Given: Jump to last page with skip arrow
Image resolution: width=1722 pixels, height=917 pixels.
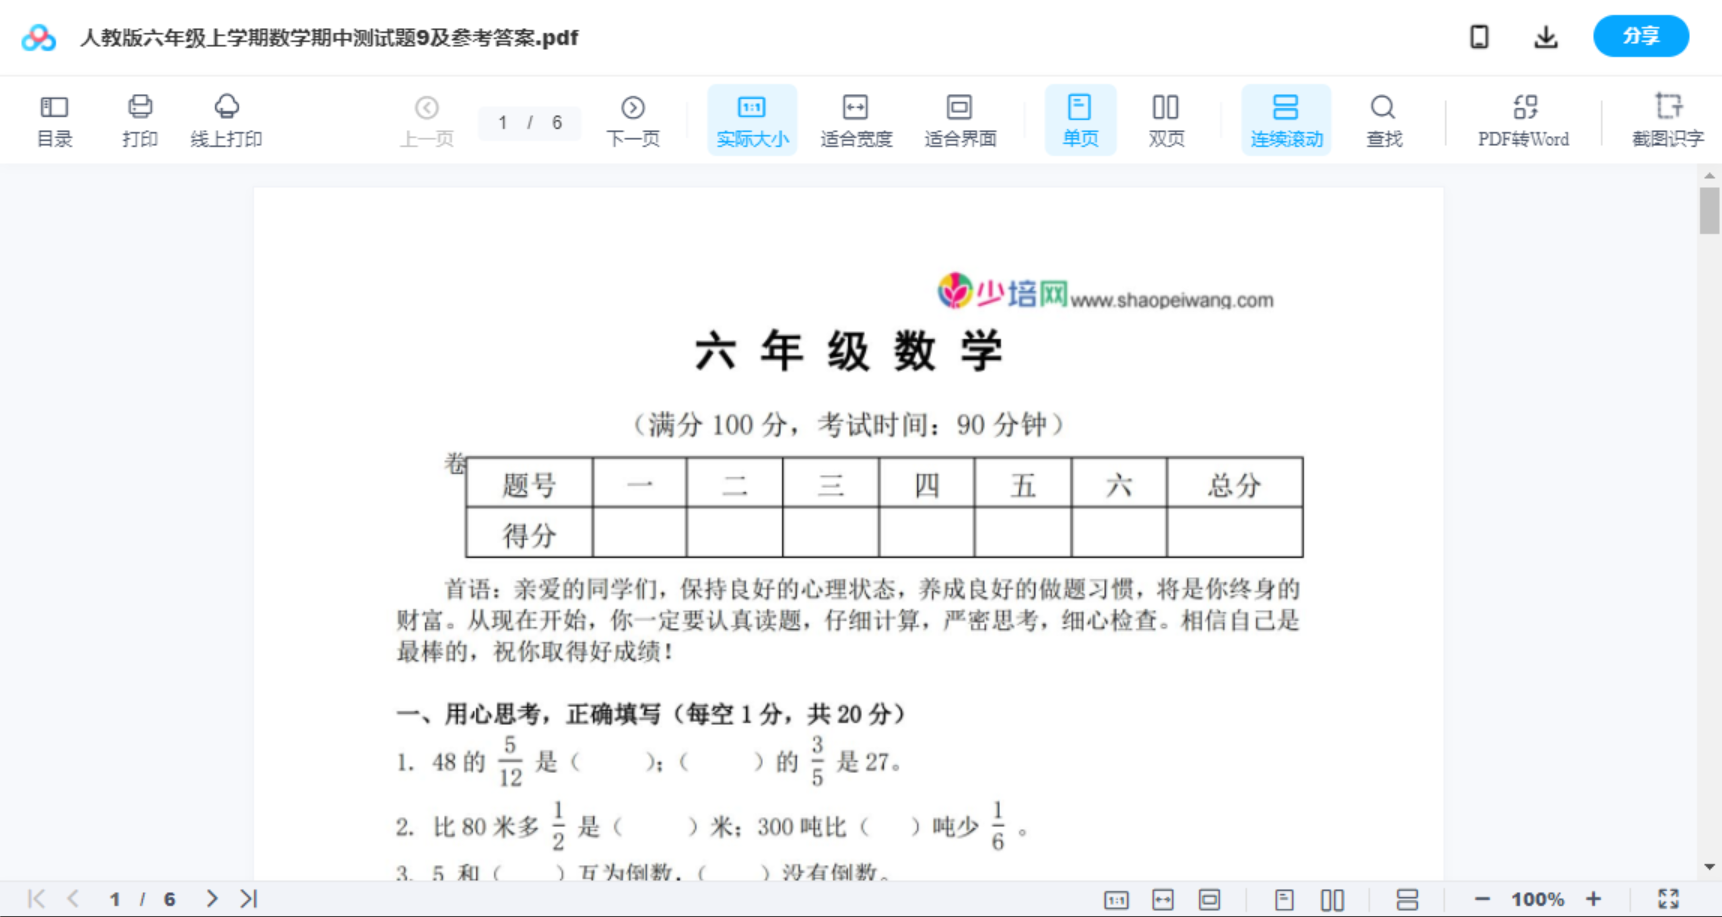Looking at the screenshot, I should click(247, 898).
